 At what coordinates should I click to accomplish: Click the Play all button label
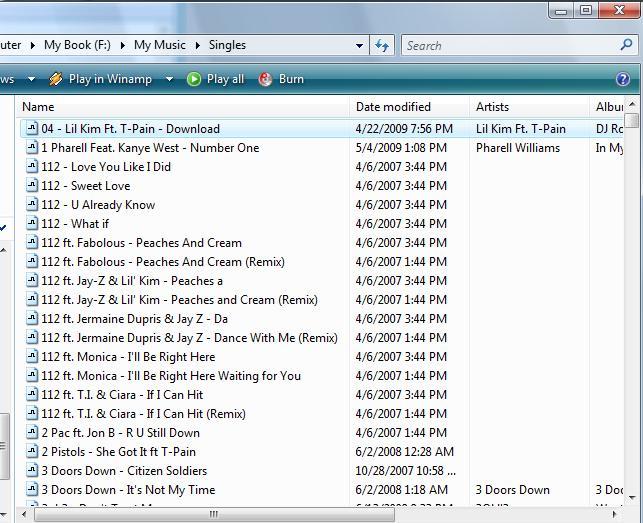pyautogui.click(x=225, y=79)
